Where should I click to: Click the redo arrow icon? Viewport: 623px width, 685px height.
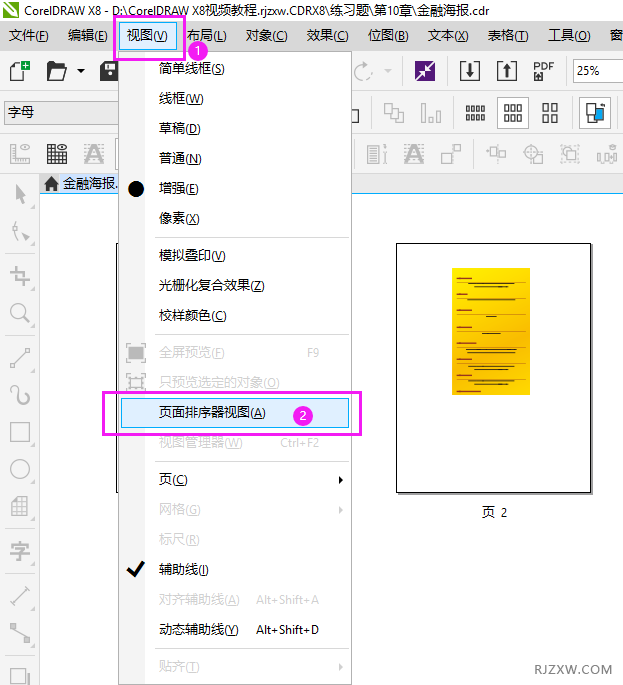coord(363,71)
